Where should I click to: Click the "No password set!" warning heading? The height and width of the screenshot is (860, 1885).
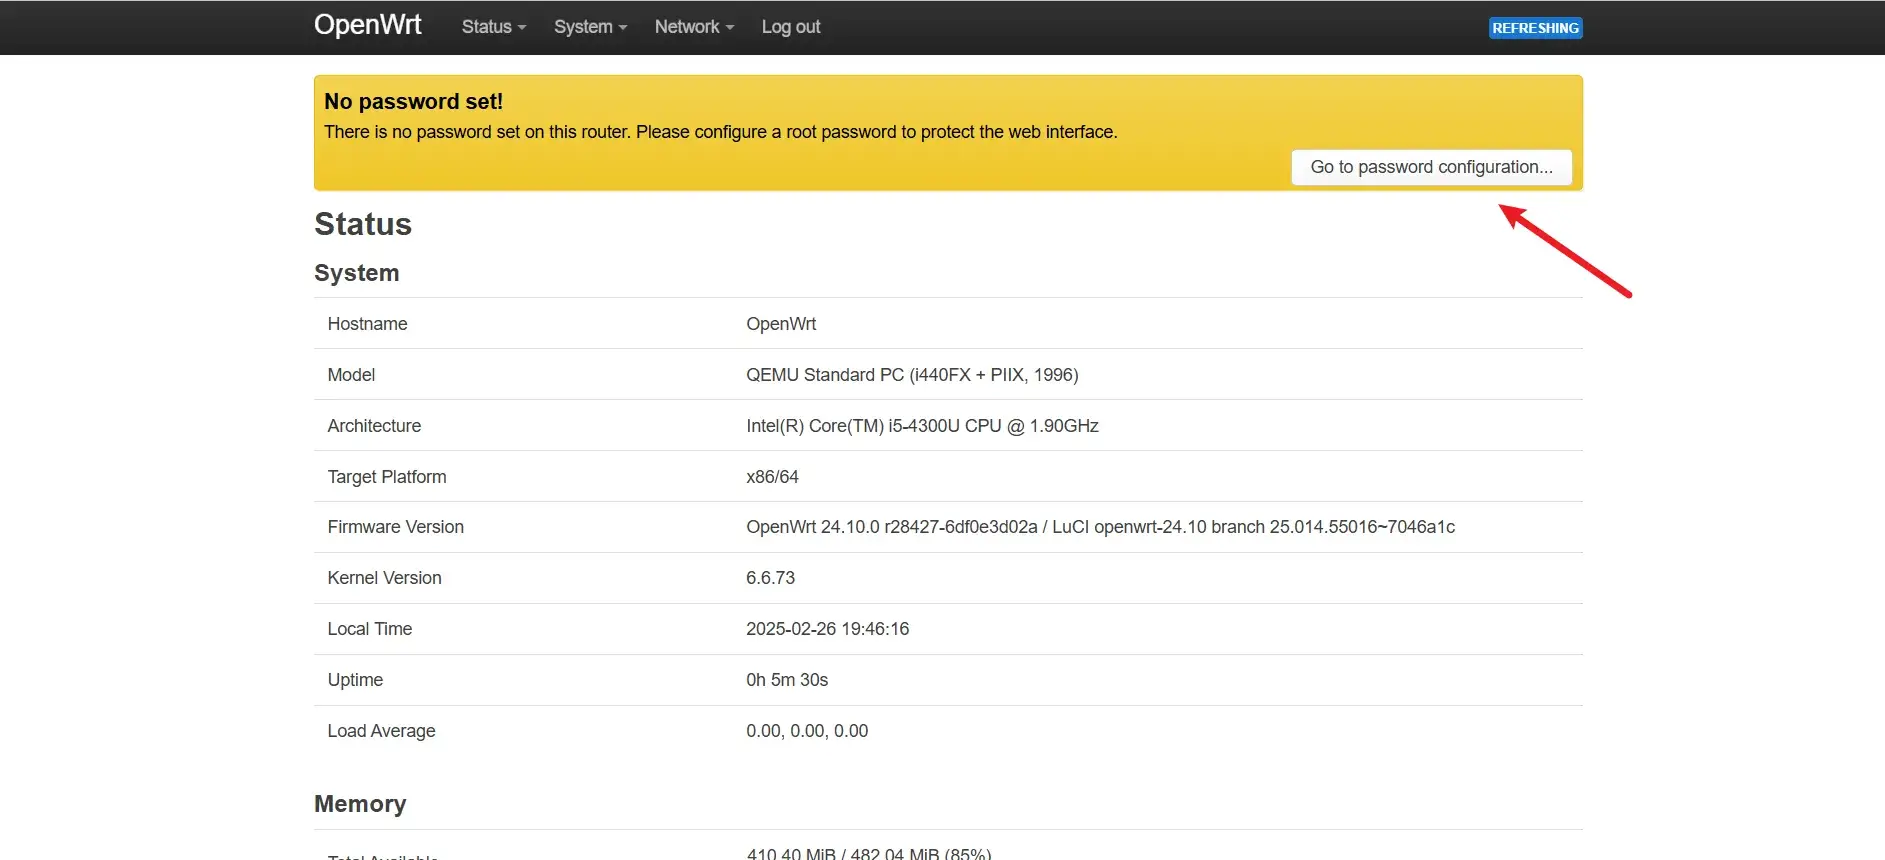[413, 101]
